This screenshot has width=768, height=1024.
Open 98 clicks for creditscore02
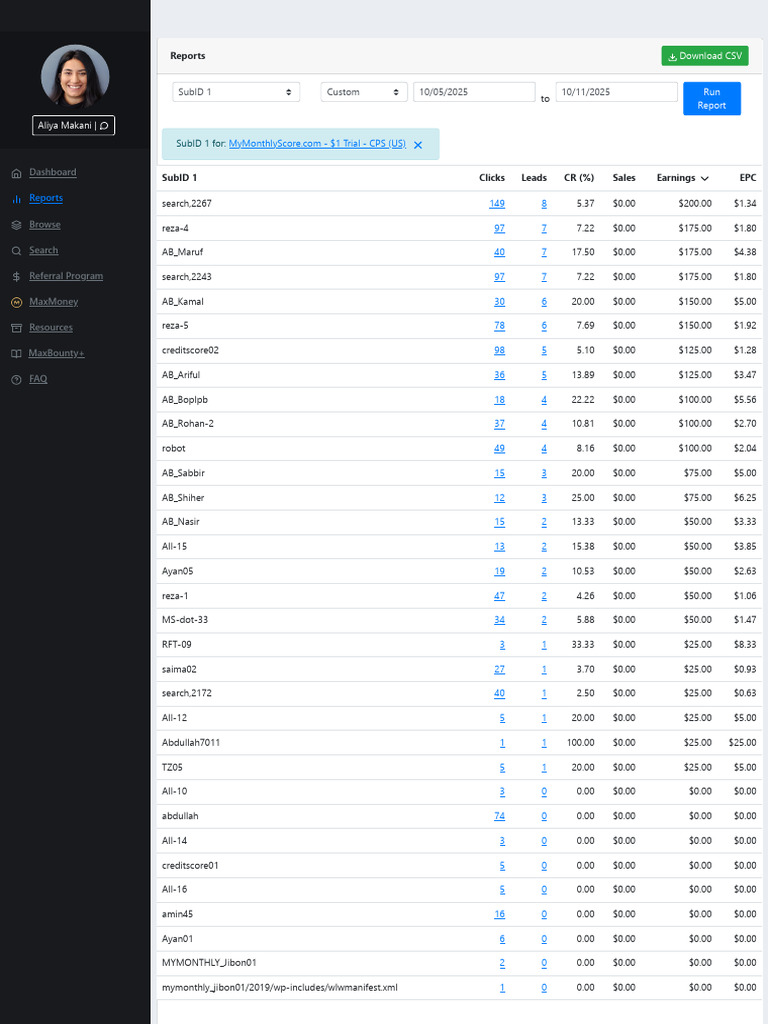tap(500, 351)
